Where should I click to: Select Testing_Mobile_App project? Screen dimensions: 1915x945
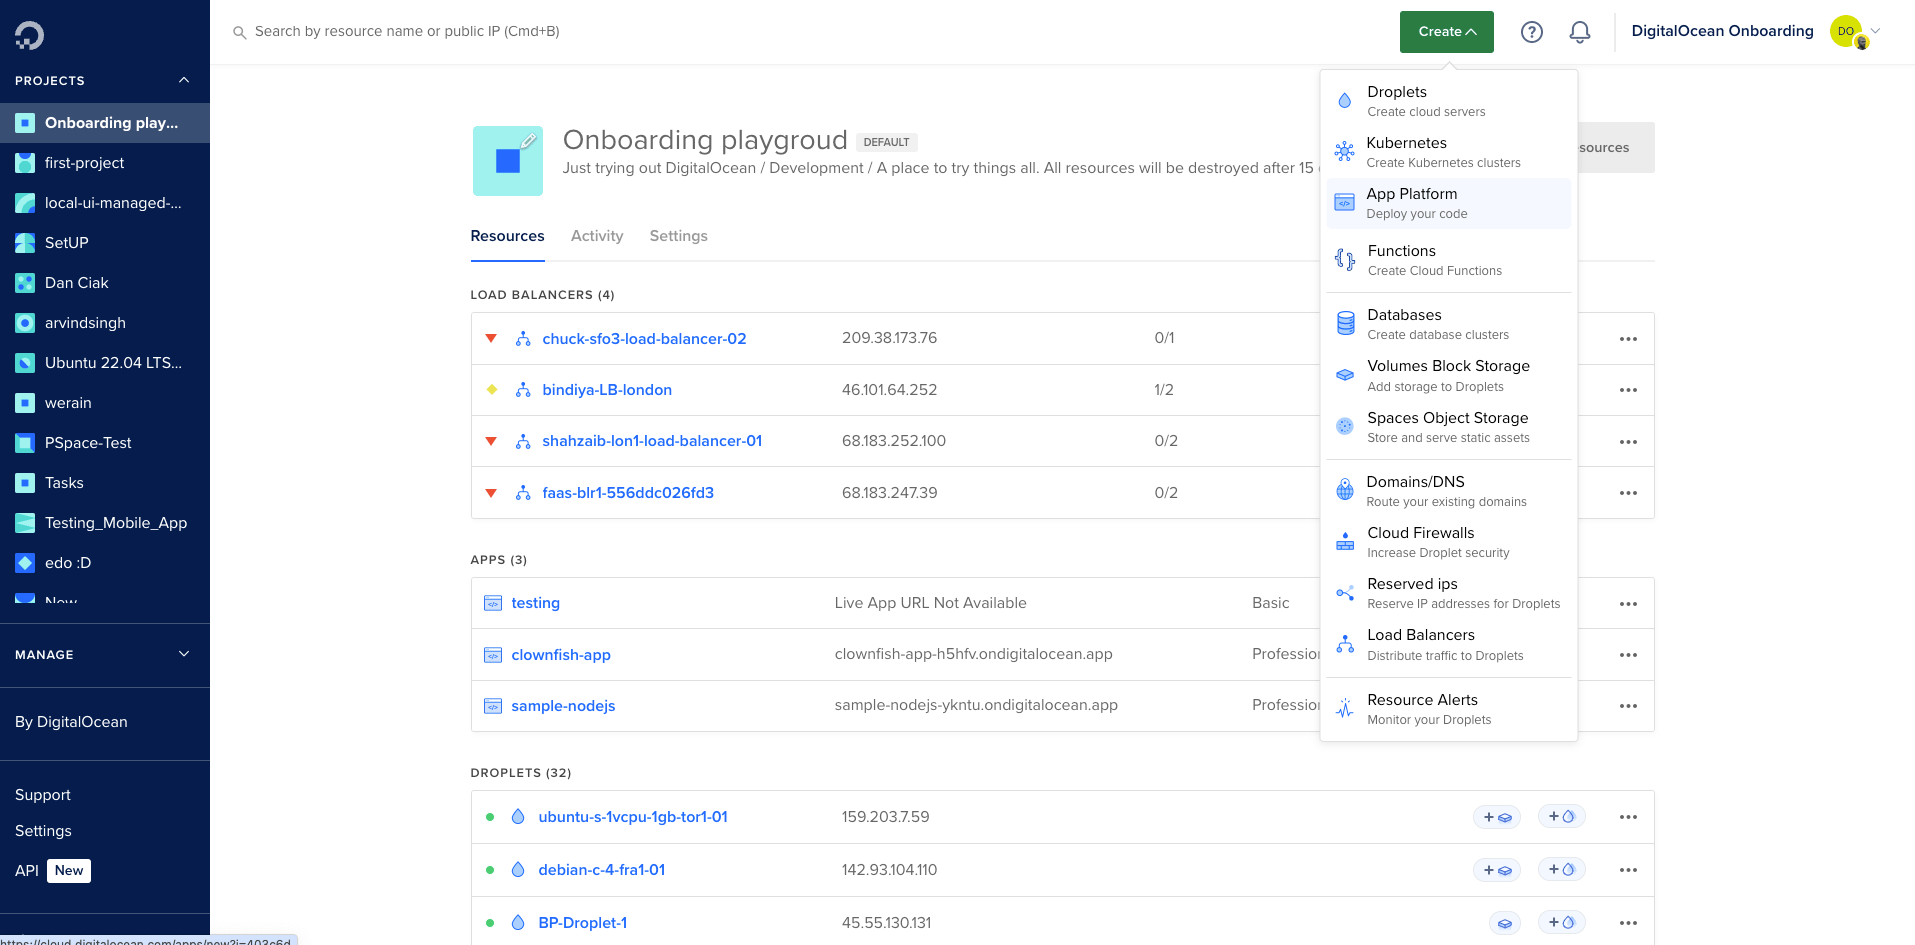[105, 523]
